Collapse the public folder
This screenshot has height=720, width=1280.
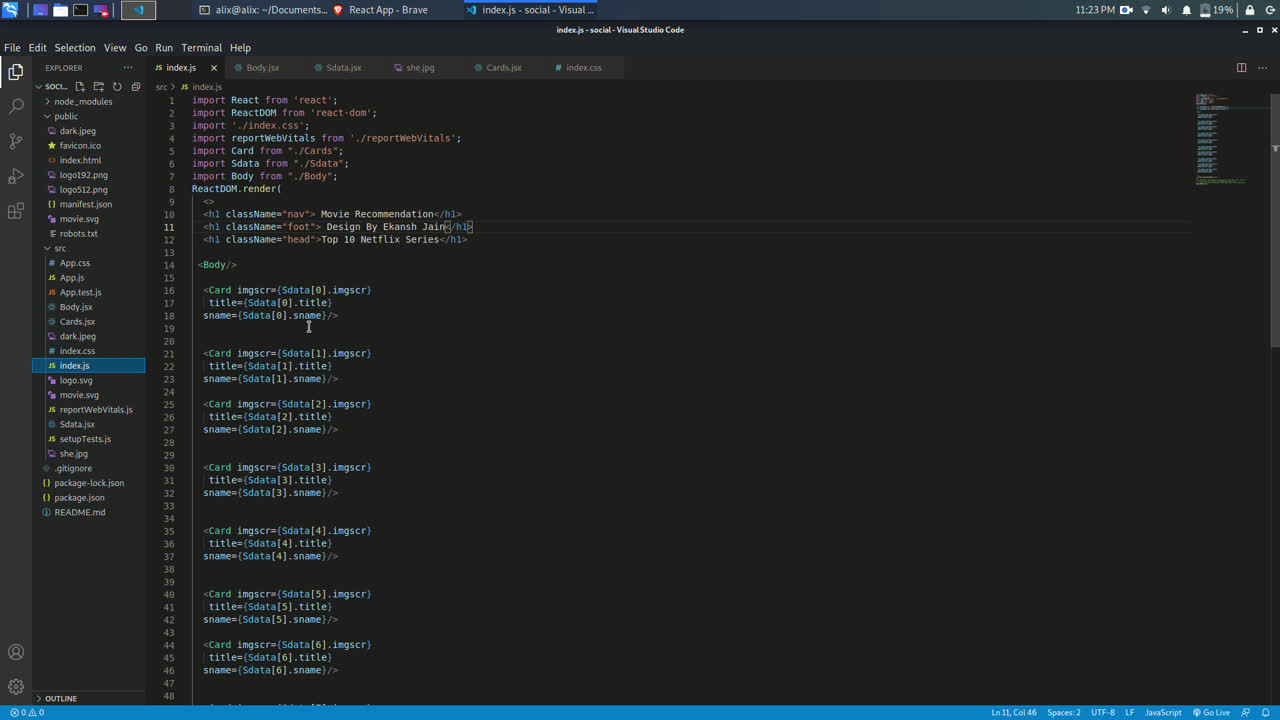(x=66, y=116)
